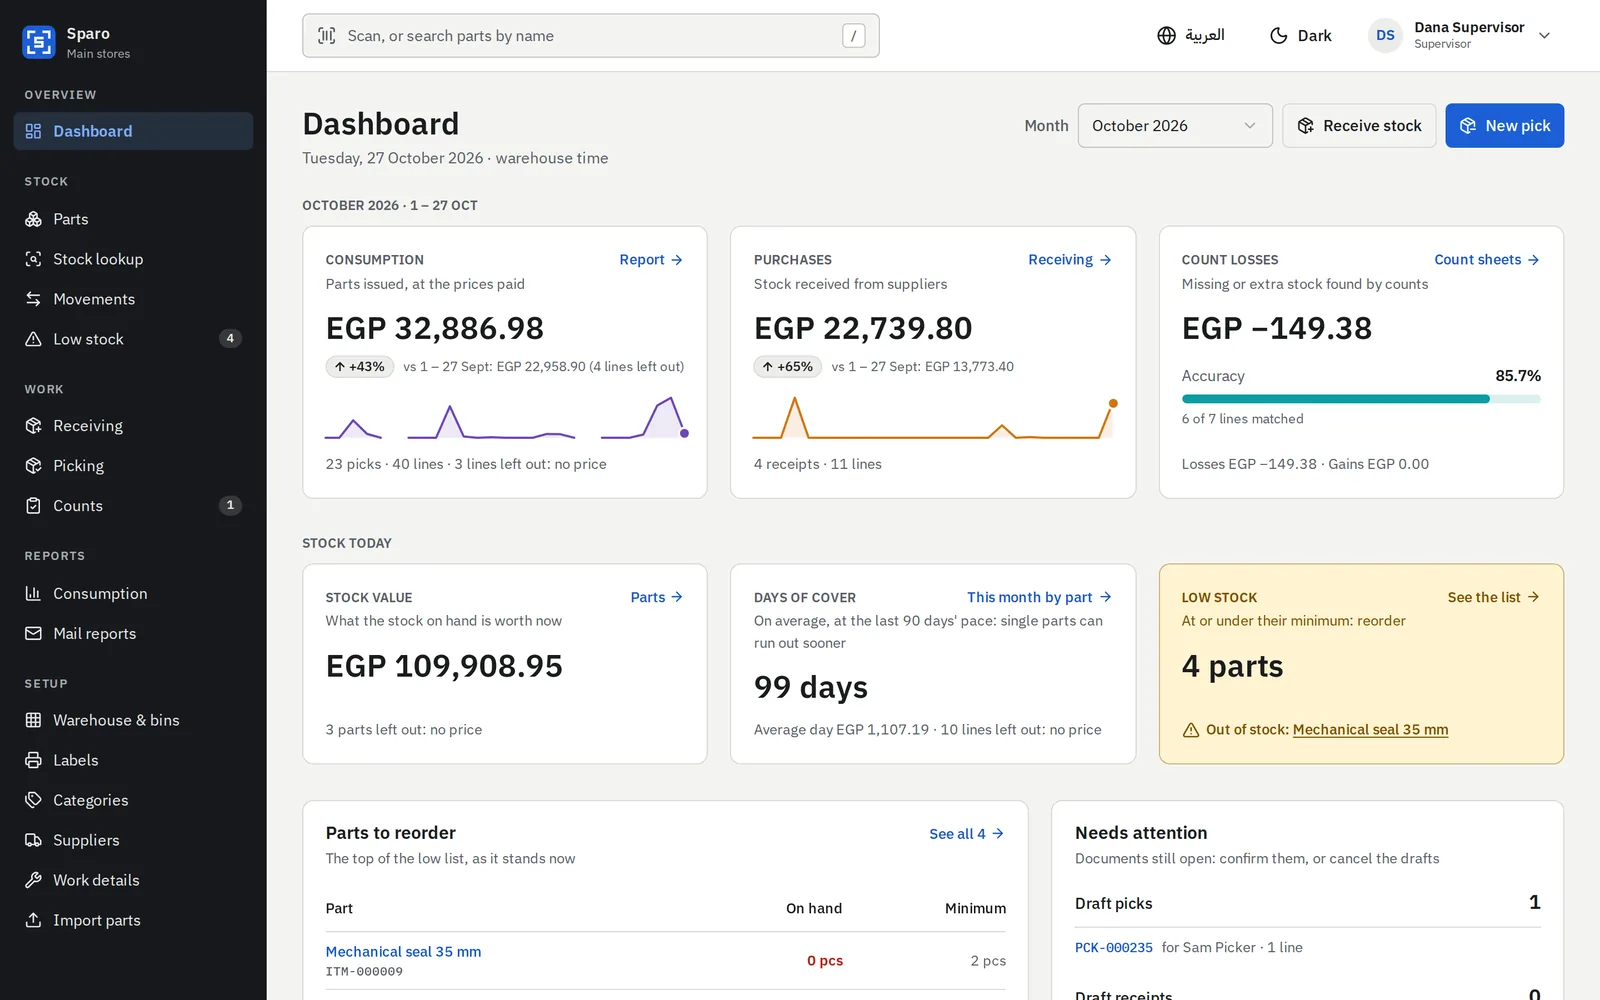Viewport: 1600px width, 1000px height.
Task: Click the Suppliers truck icon
Action: (33, 840)
